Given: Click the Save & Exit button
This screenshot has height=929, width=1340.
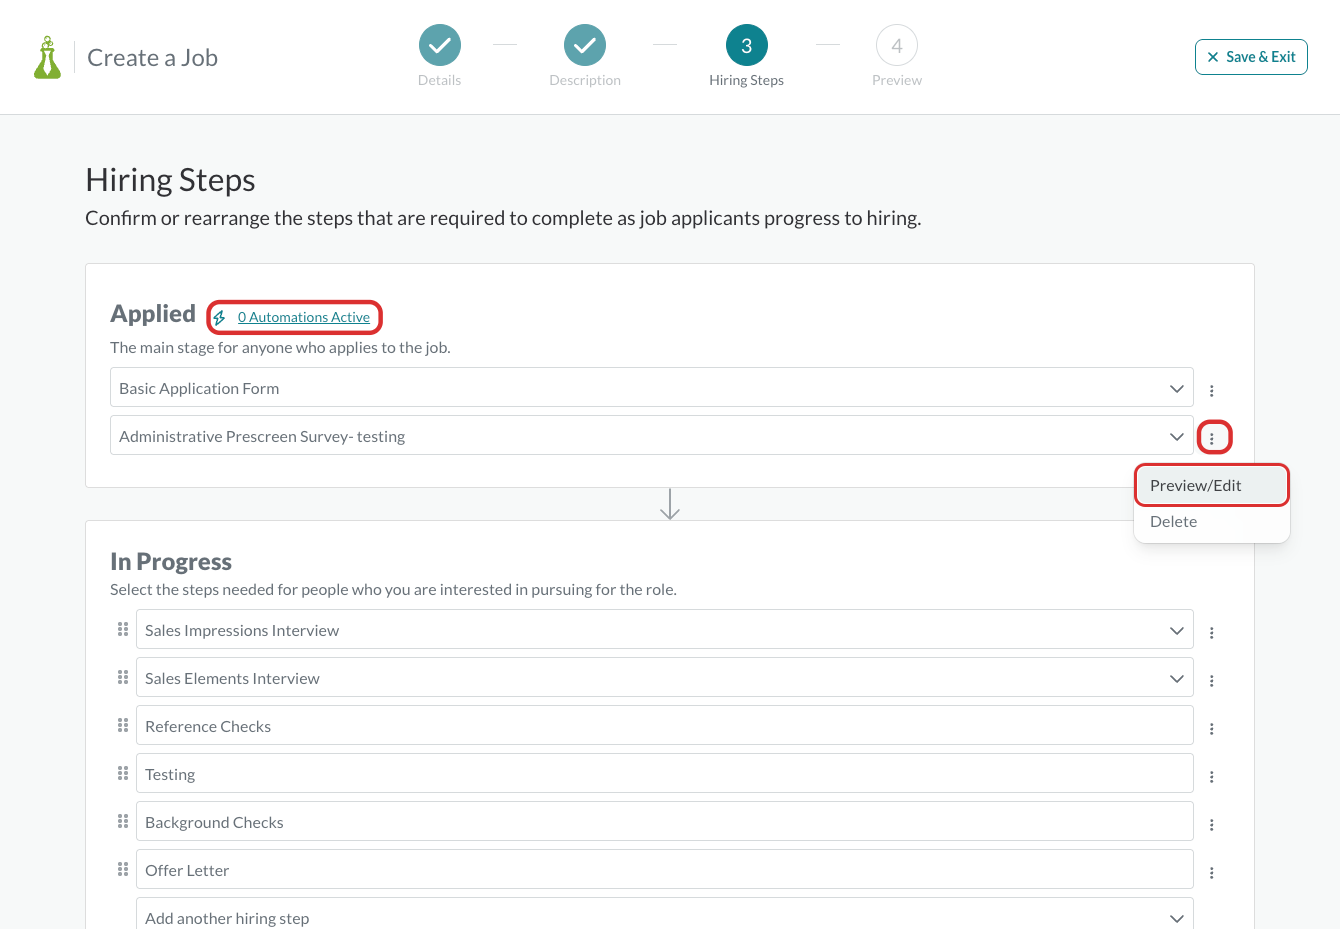Looking at the screenshot, I should 1251,57.
